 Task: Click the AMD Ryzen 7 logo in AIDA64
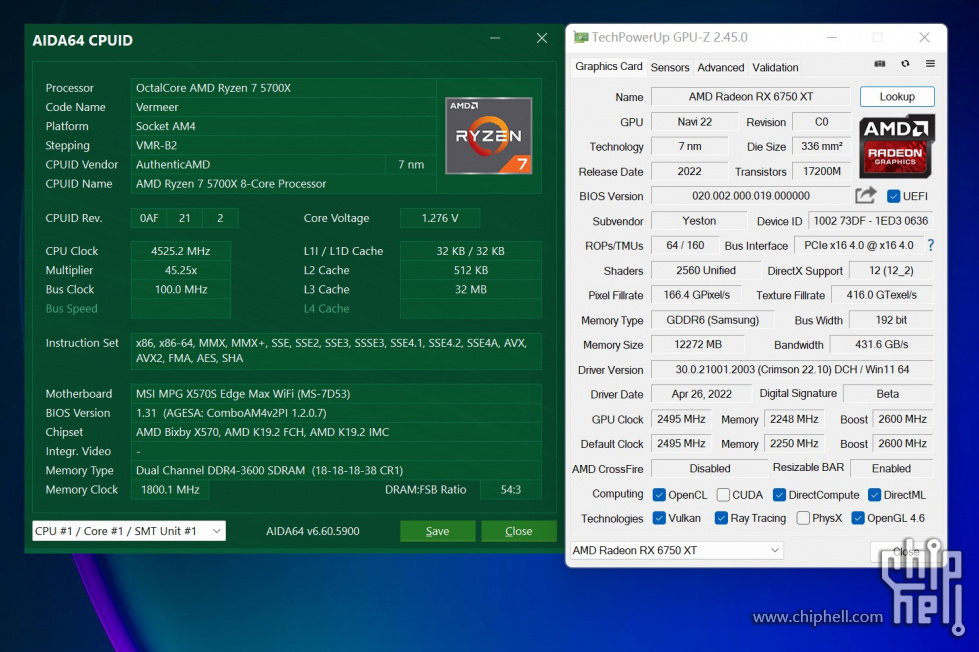[488, 136]
